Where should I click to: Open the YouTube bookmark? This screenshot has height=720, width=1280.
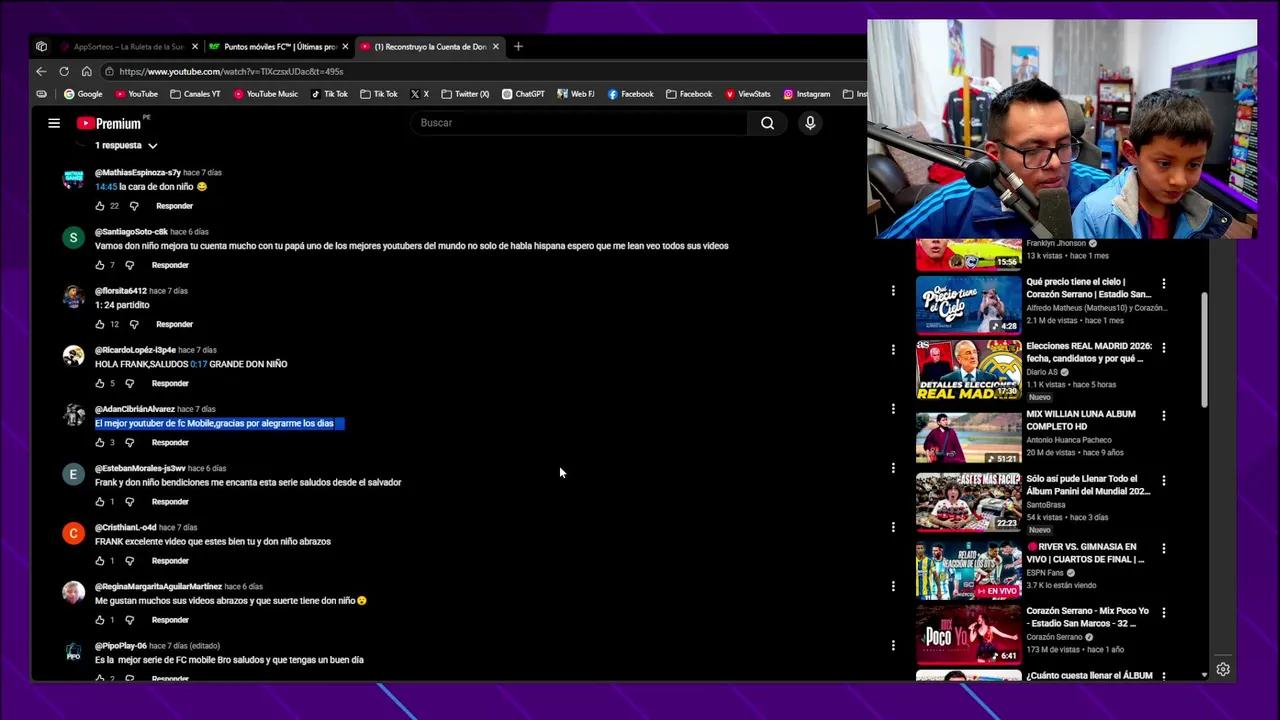coord(136,94)
